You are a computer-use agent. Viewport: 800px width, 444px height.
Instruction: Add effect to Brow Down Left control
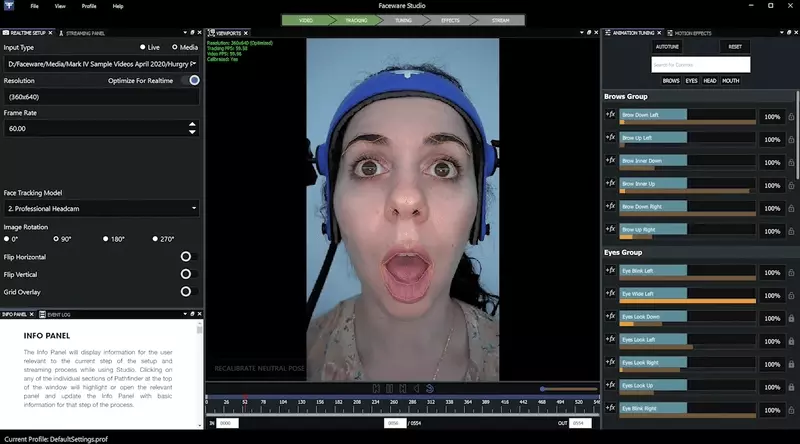click(x=610, y=114)
